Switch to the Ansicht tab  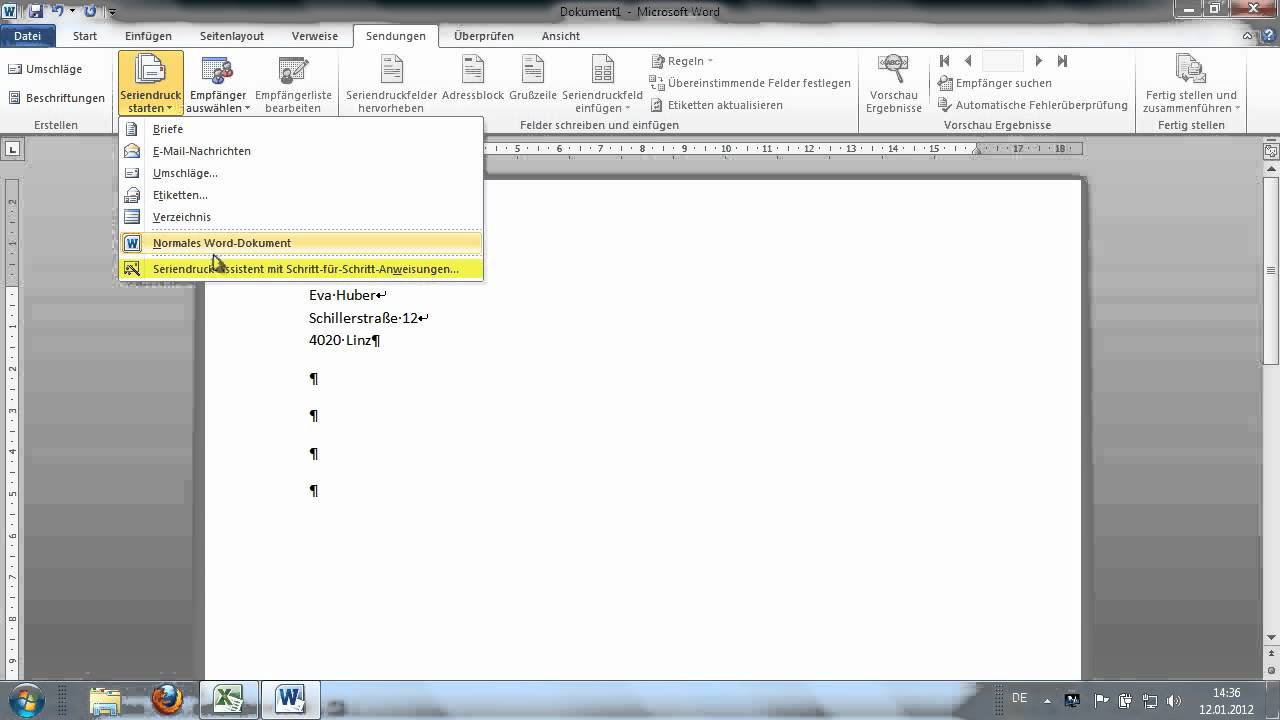pos(561,36)
